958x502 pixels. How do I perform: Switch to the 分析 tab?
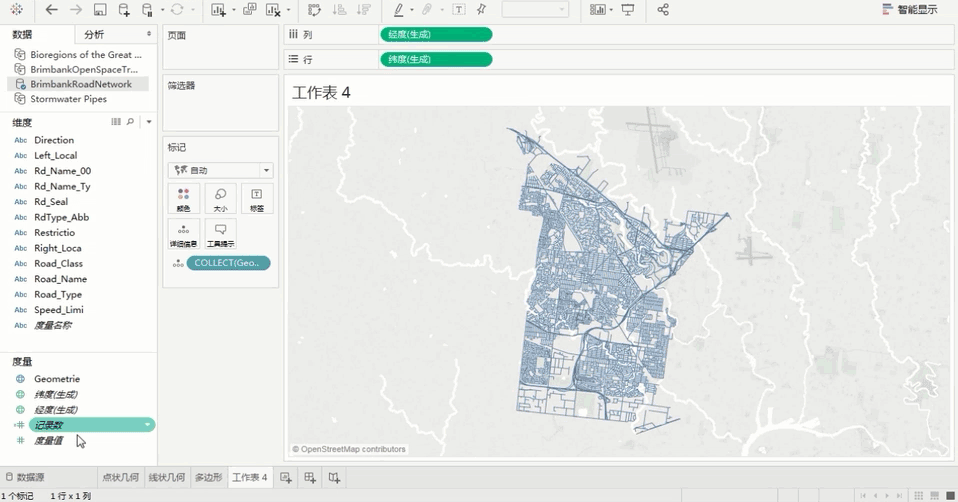94,35
